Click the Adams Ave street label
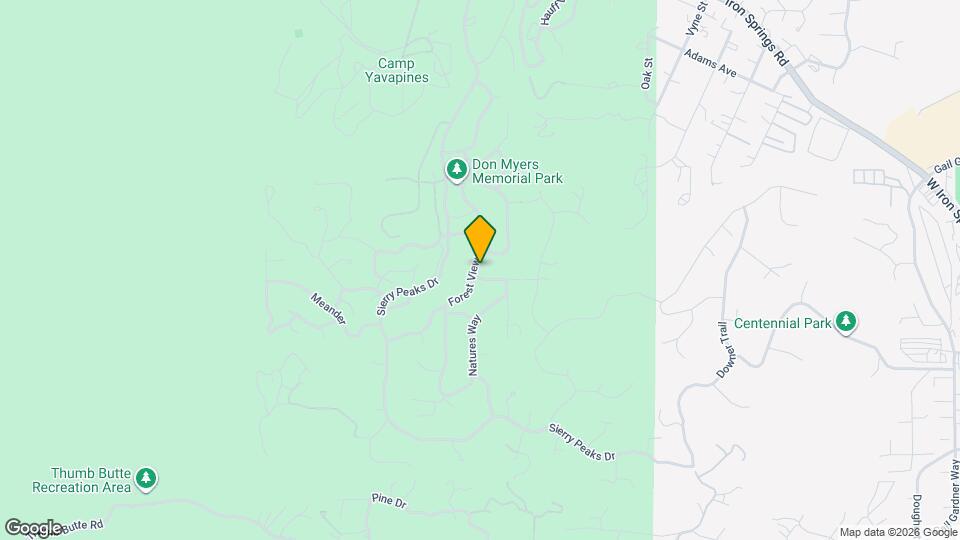 tap(710, 63)
